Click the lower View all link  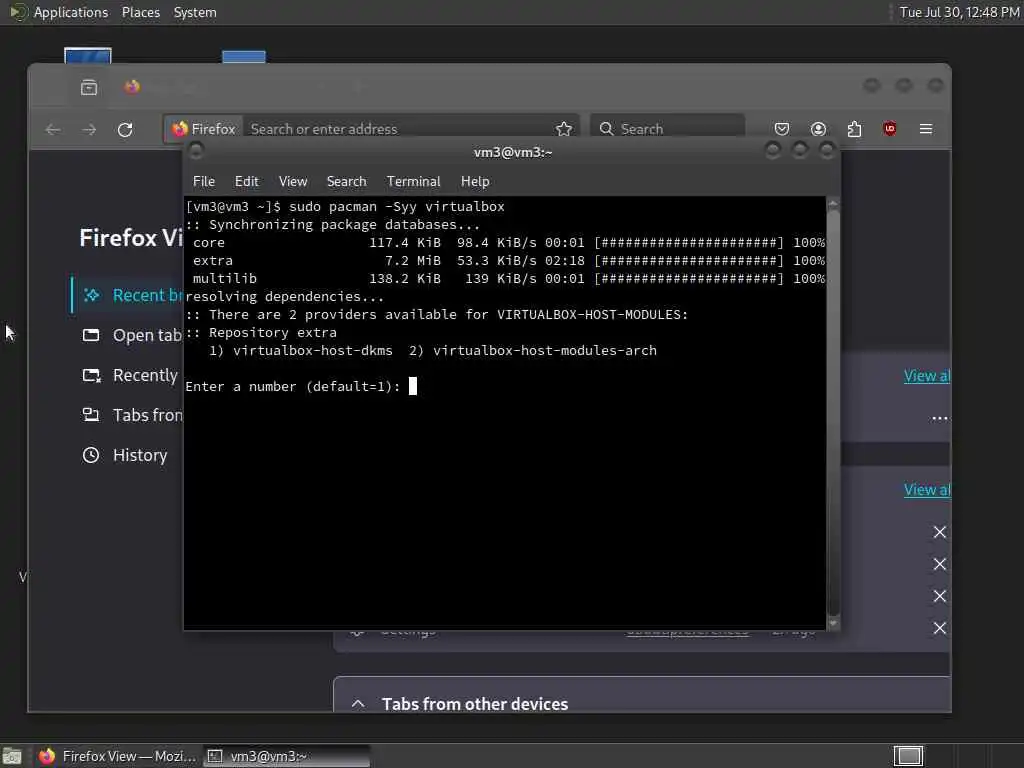[x=927, y=490]
